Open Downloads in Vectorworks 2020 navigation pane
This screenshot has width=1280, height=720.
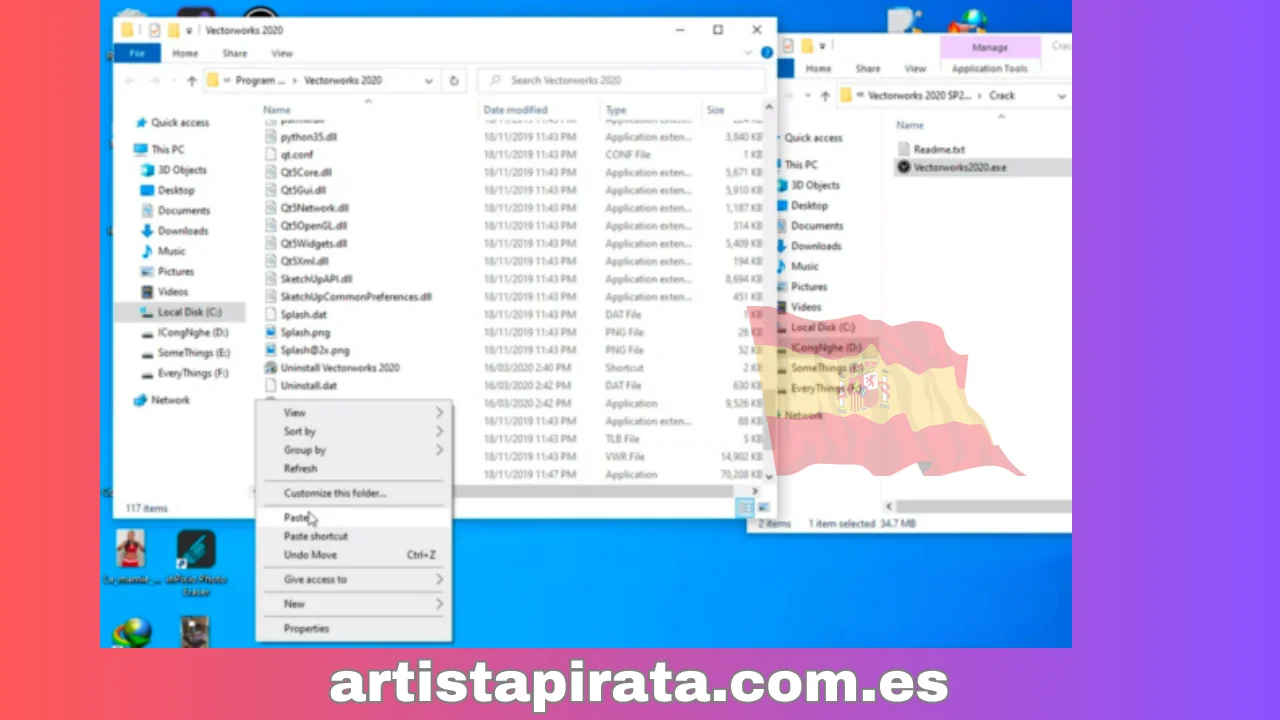pyautogui.click(x=174, y=231)
